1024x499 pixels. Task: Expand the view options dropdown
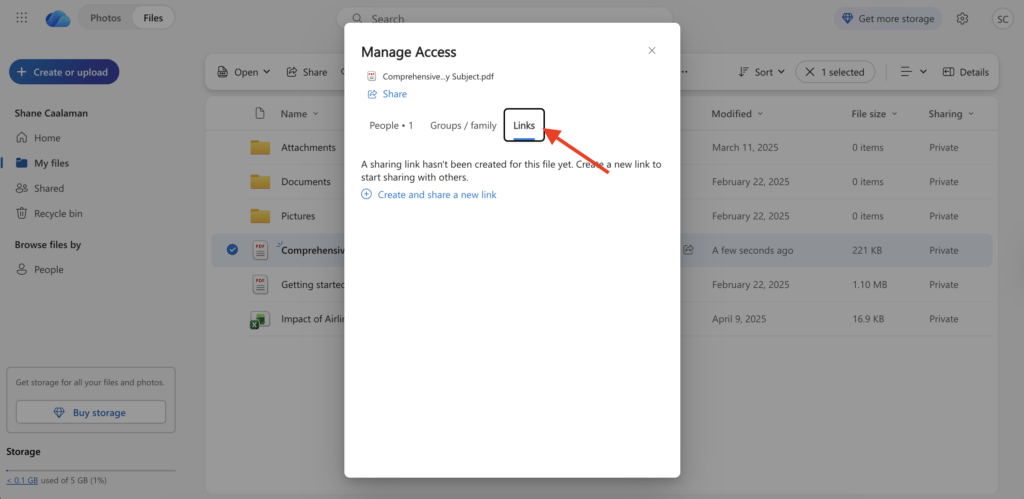pos(914,72)
